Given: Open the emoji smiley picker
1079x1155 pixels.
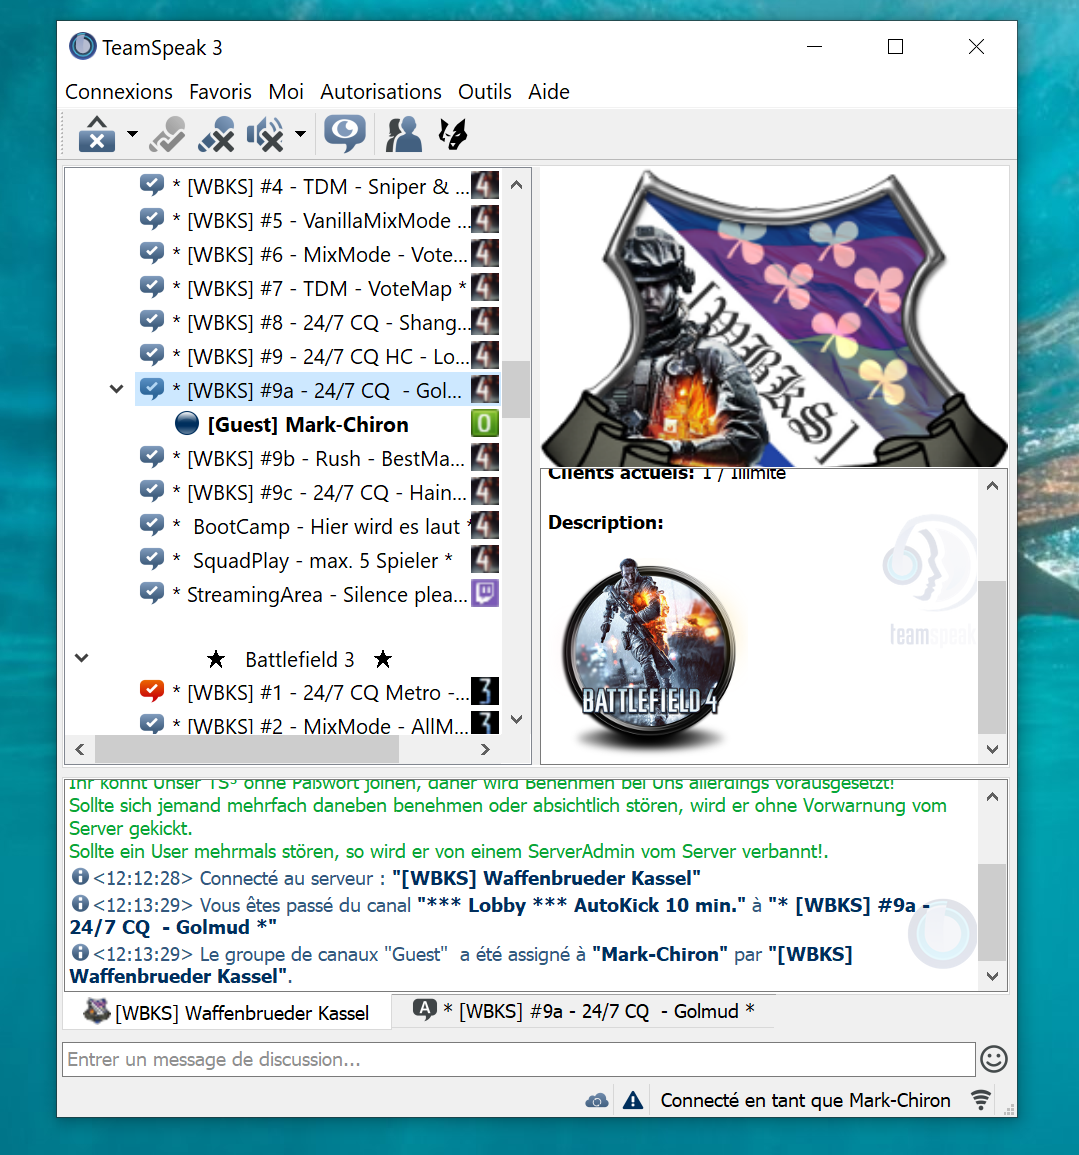Looking at the screenshot, I should coord(993,1059).
